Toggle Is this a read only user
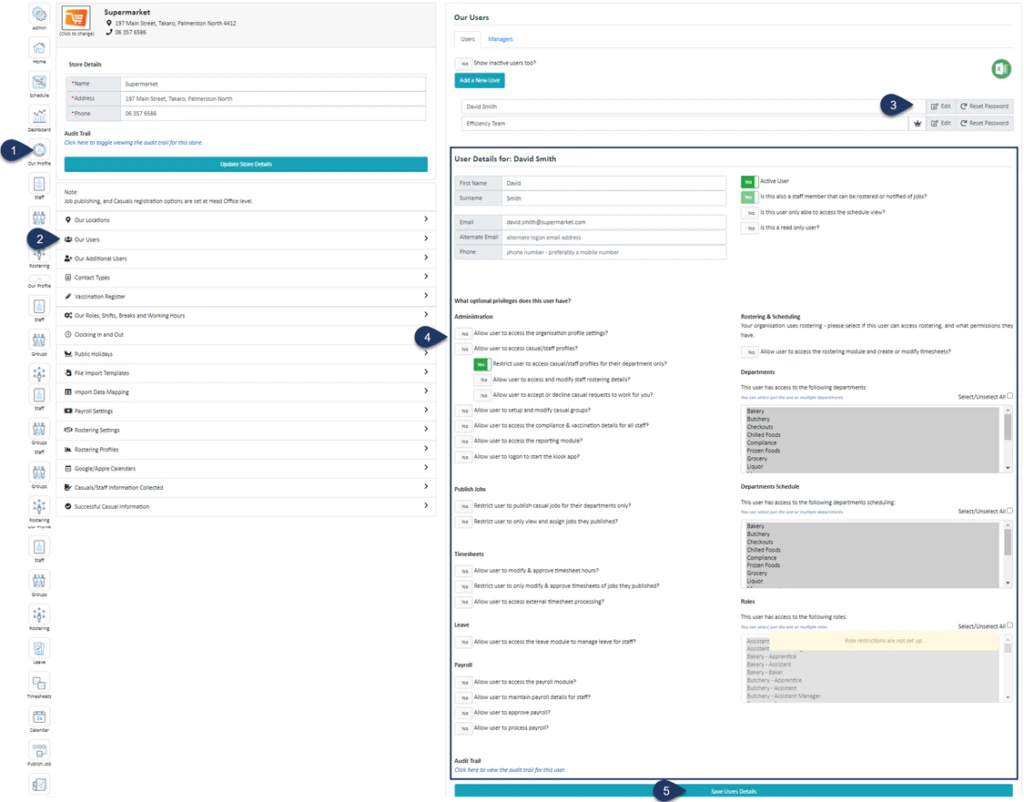 point(749,228)
